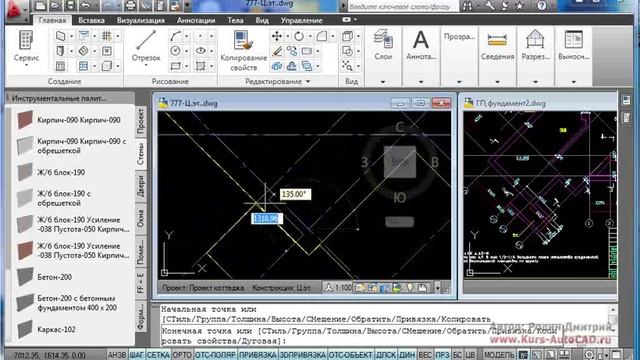640x360 pixels.
Task: Choose the Arc drawing tool
Action: (x=176, y=36)
